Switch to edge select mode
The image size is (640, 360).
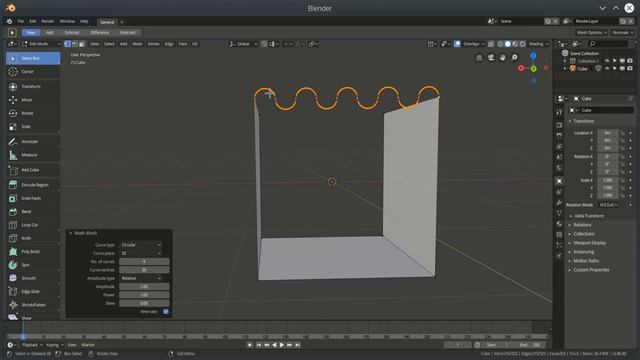pyautogui.click(x=74, y=44)
